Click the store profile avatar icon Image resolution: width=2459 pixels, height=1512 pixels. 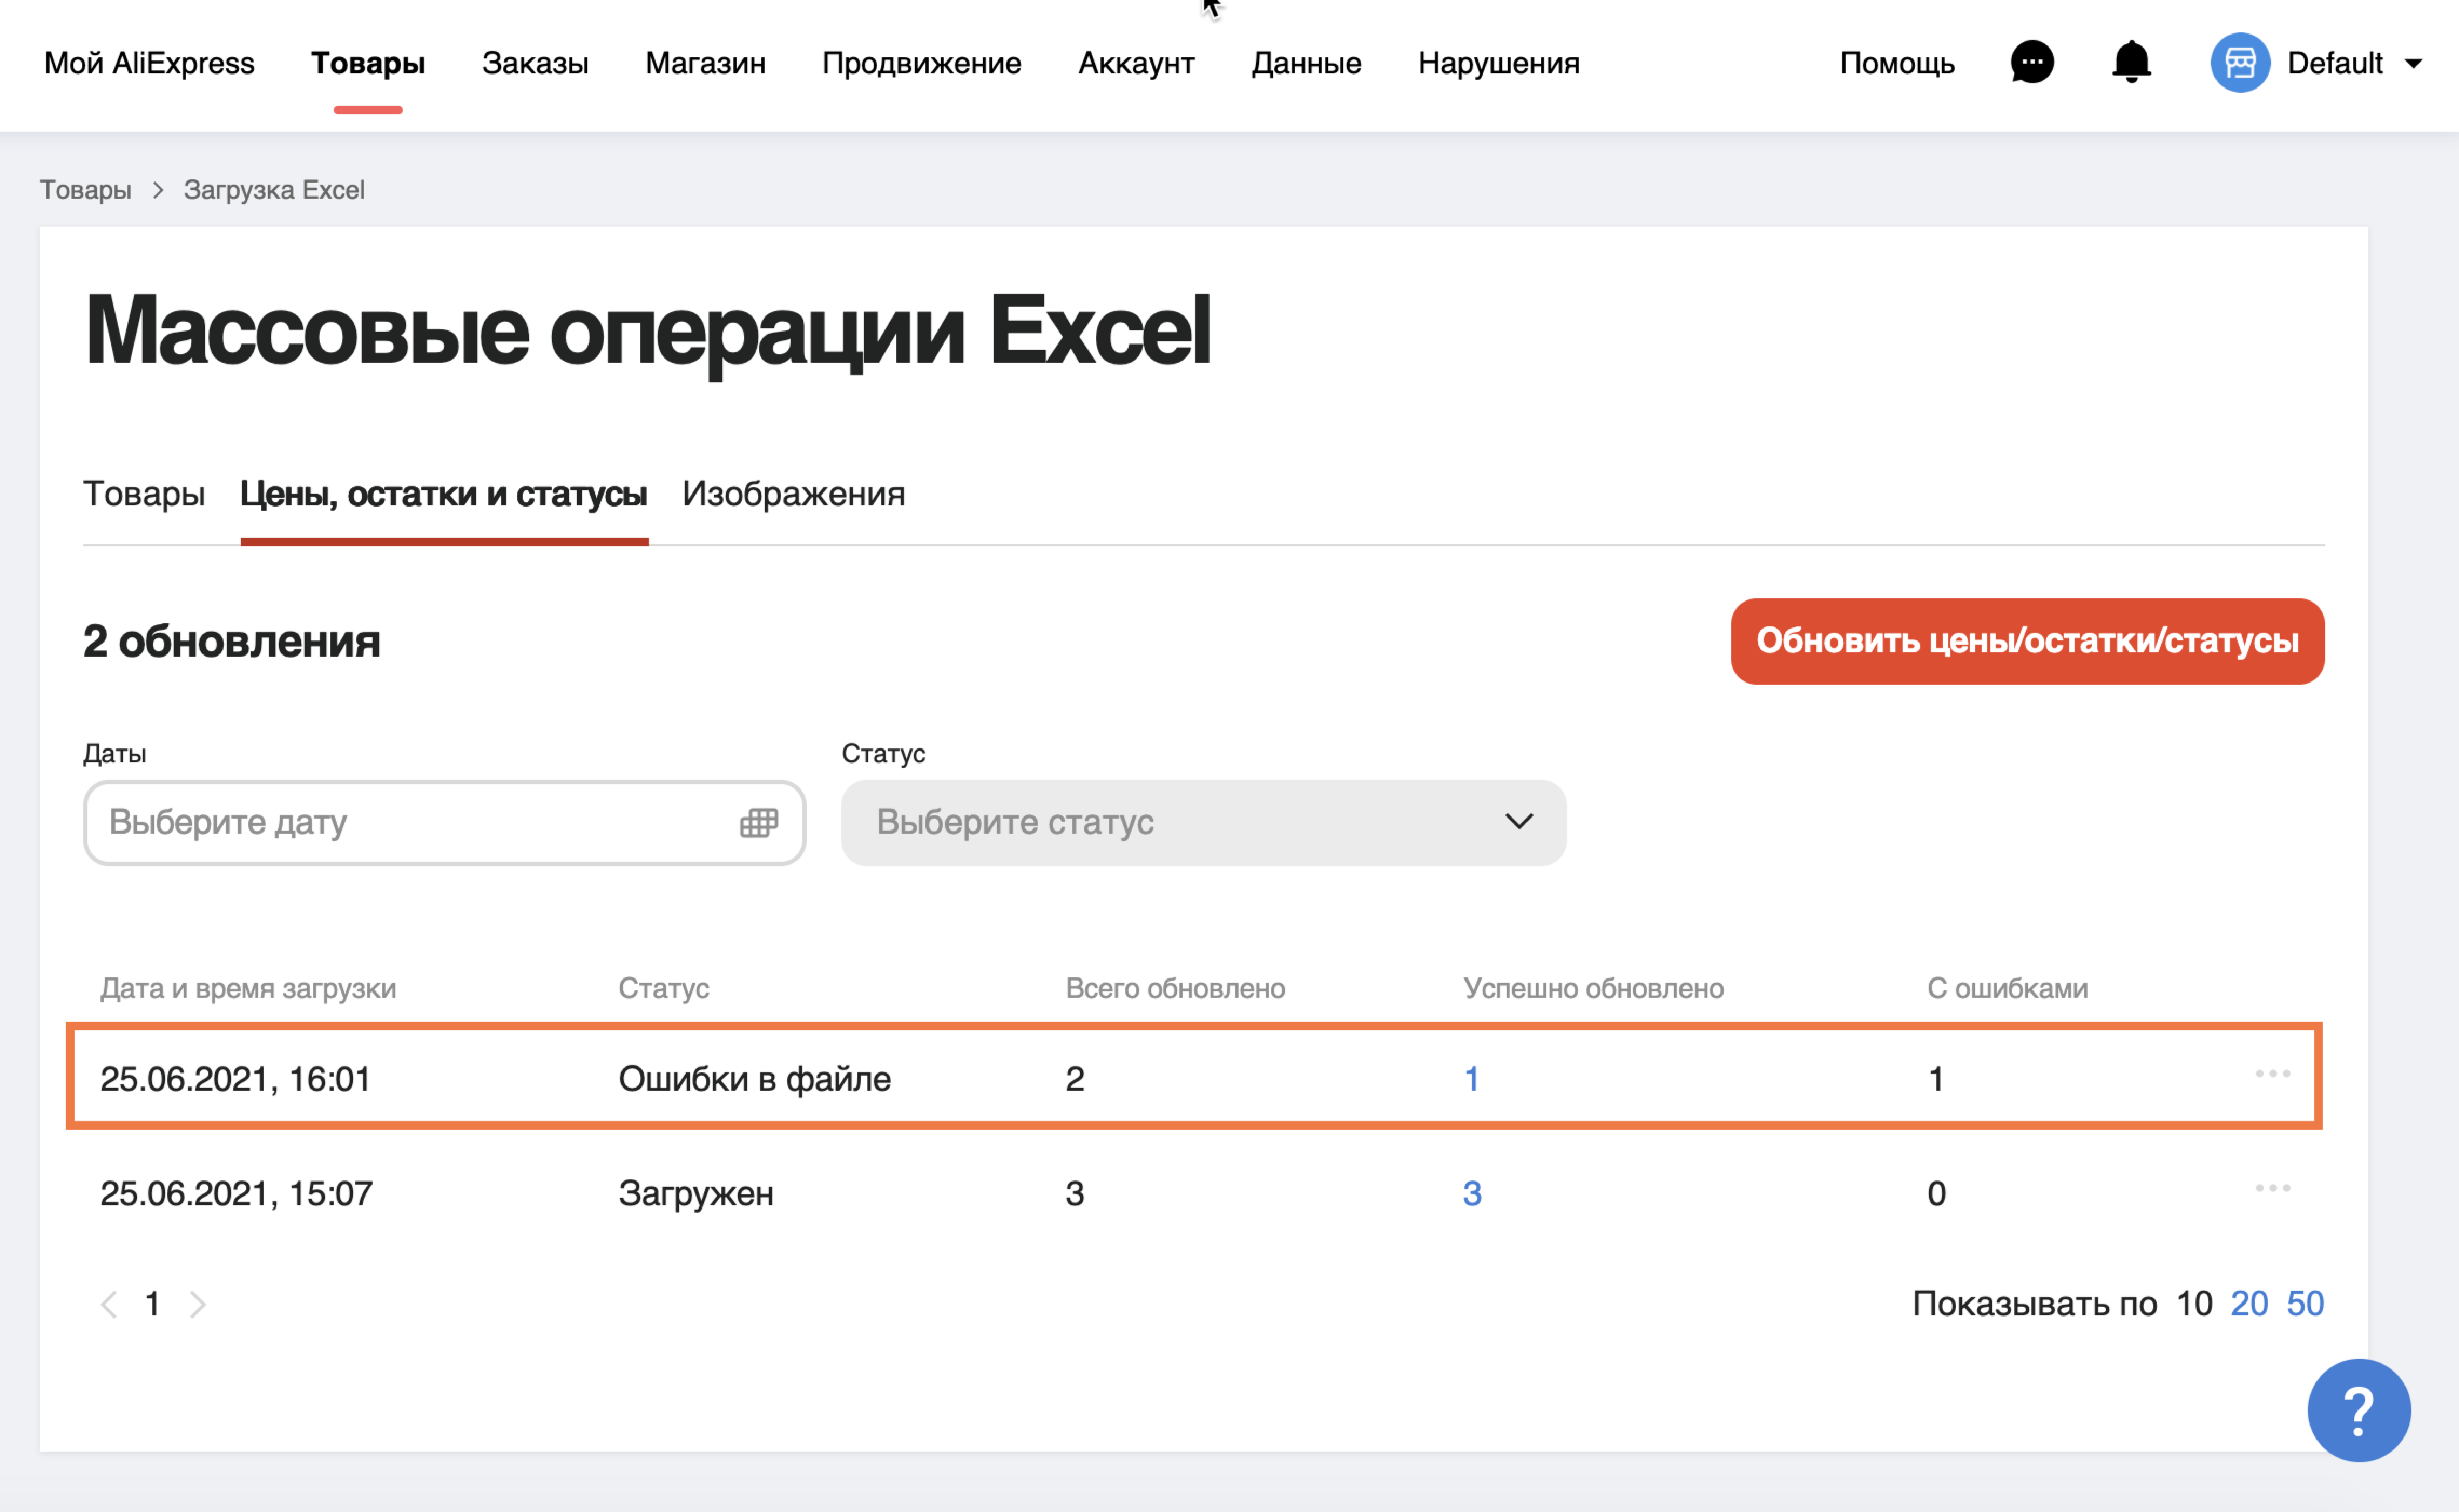pos(2239,62)
